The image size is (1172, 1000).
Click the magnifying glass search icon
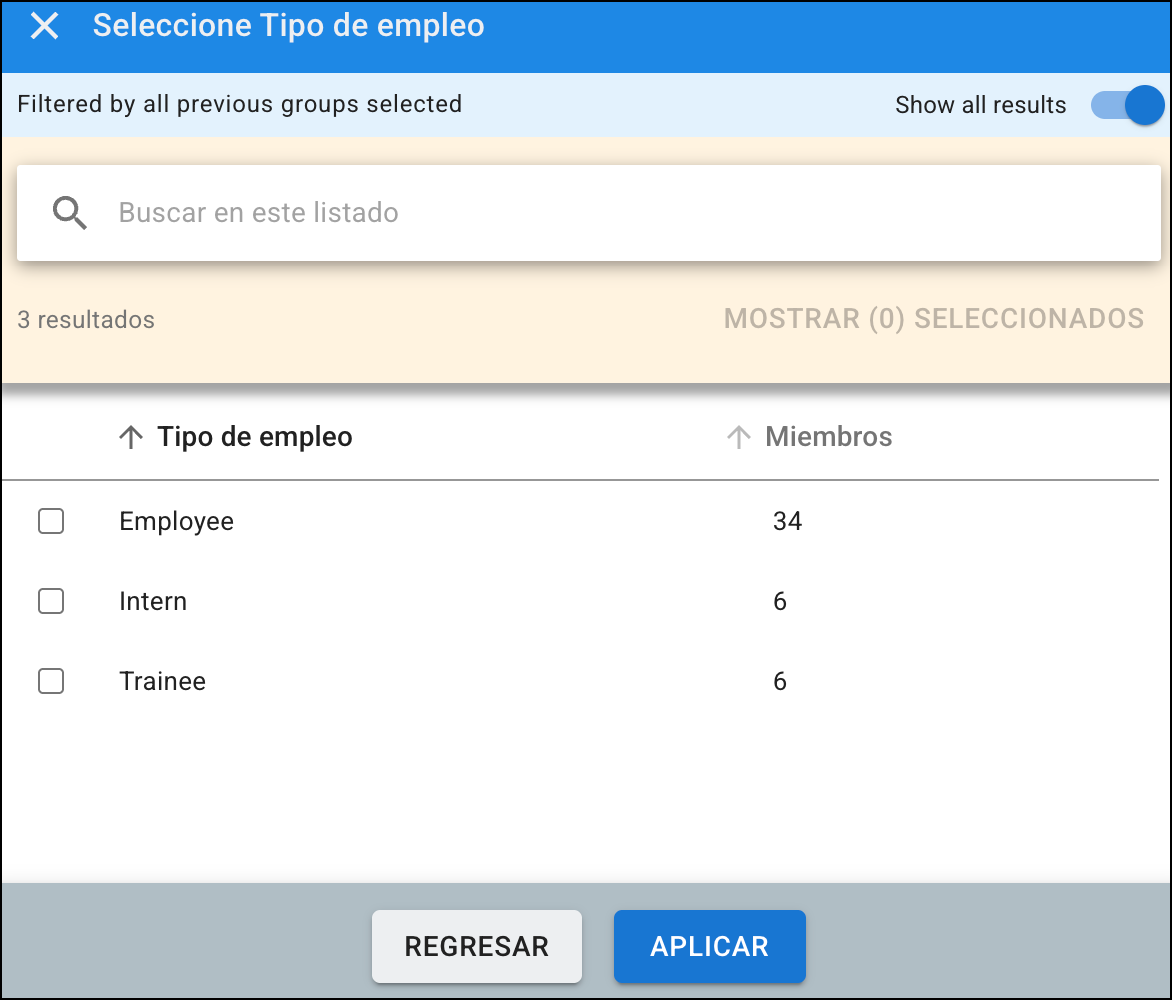click(70, 213)
